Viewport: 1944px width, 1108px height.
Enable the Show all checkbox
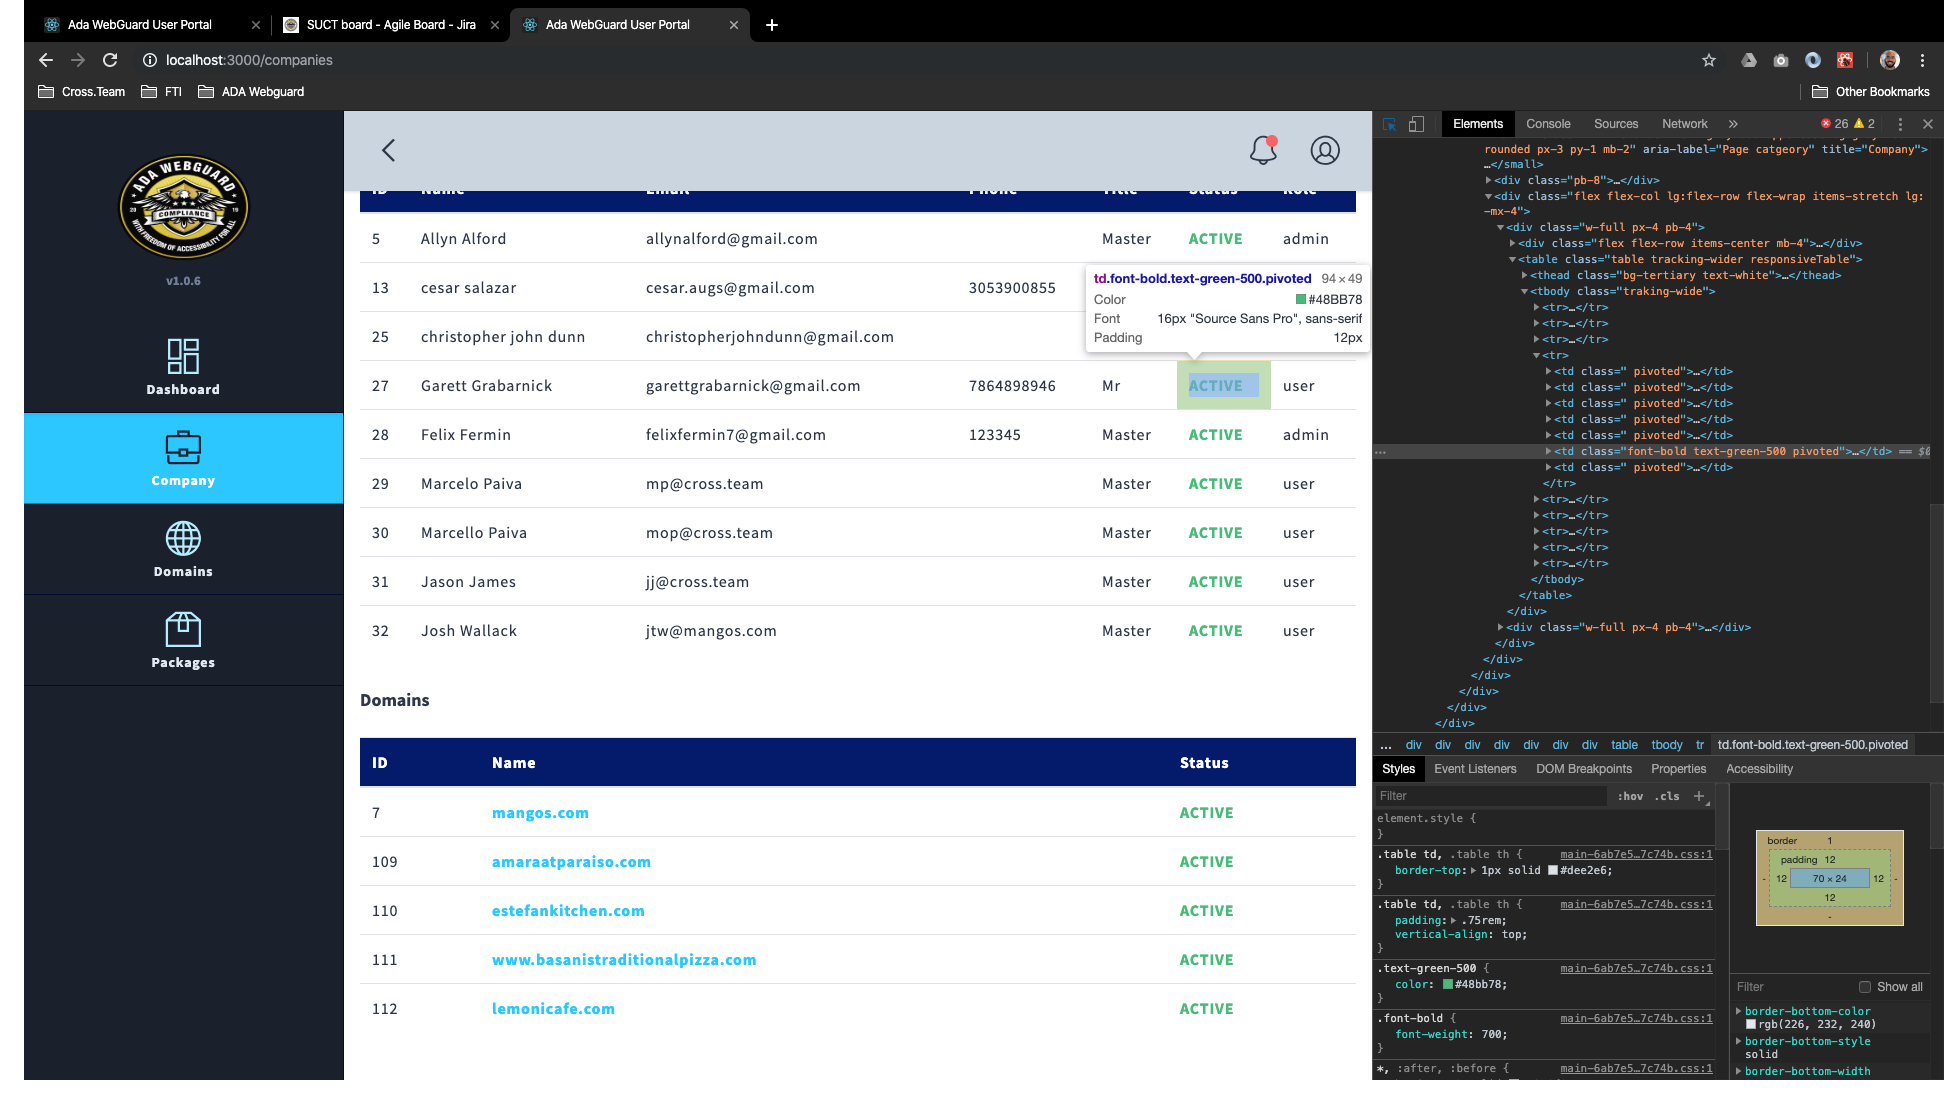[x=1865, y=987]
